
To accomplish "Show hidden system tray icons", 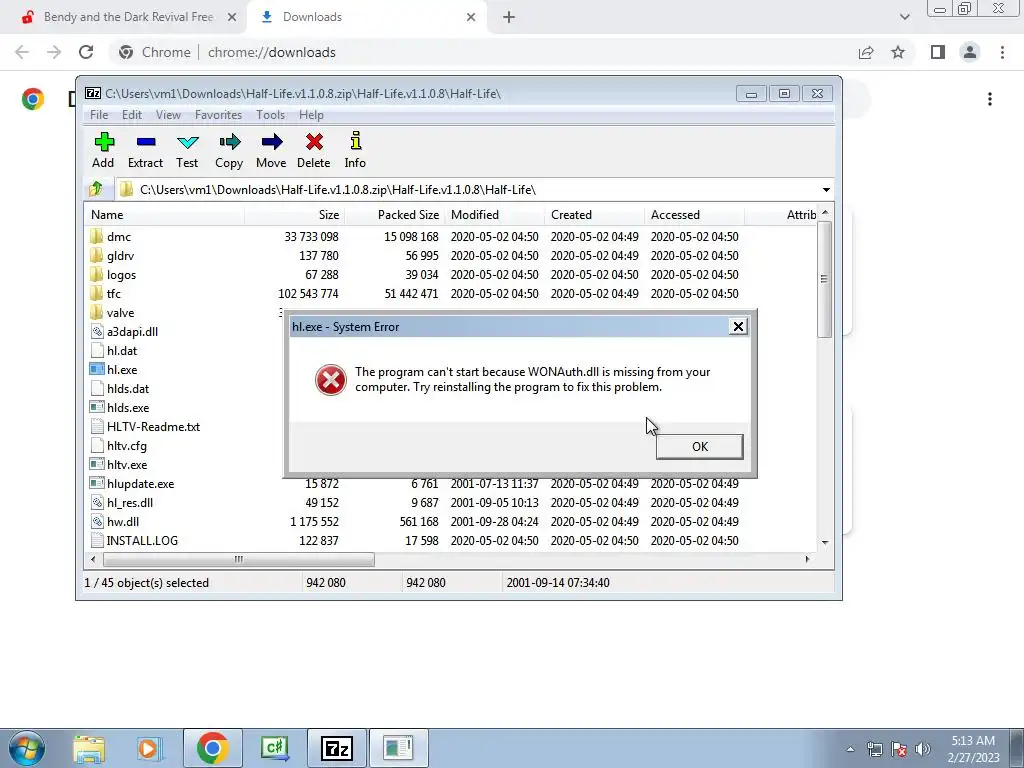I will (x=850, y=749).
